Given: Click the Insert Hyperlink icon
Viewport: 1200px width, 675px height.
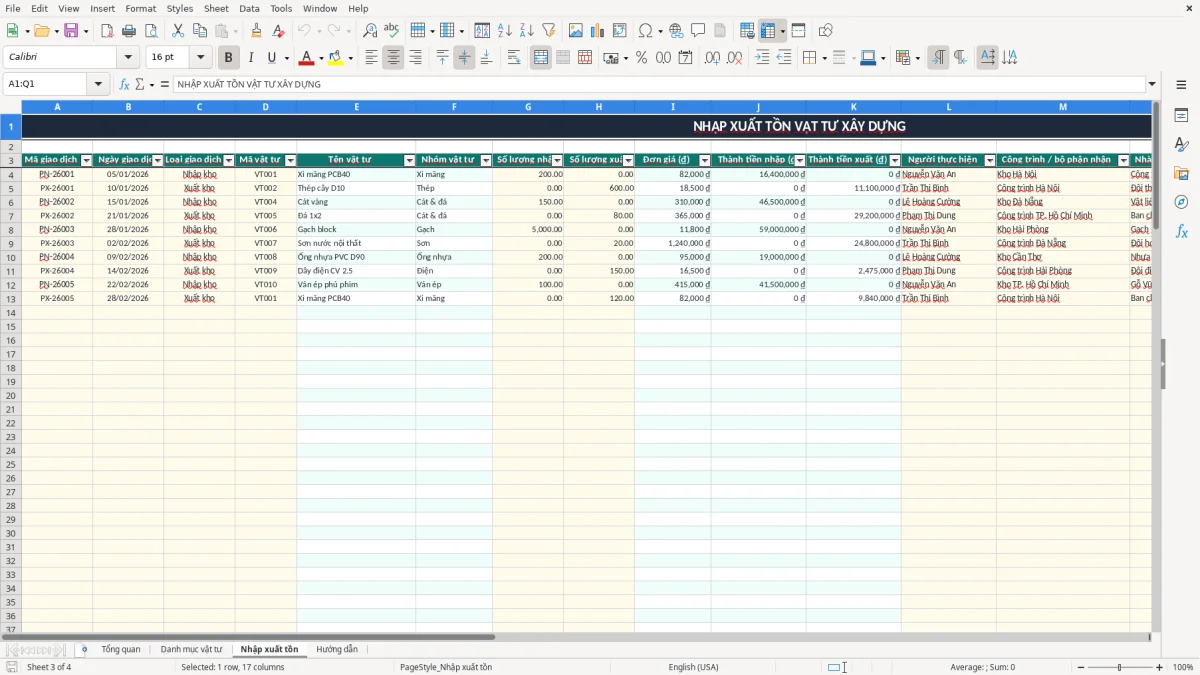Looking at the screenshot, I should (x=676, y=31).
